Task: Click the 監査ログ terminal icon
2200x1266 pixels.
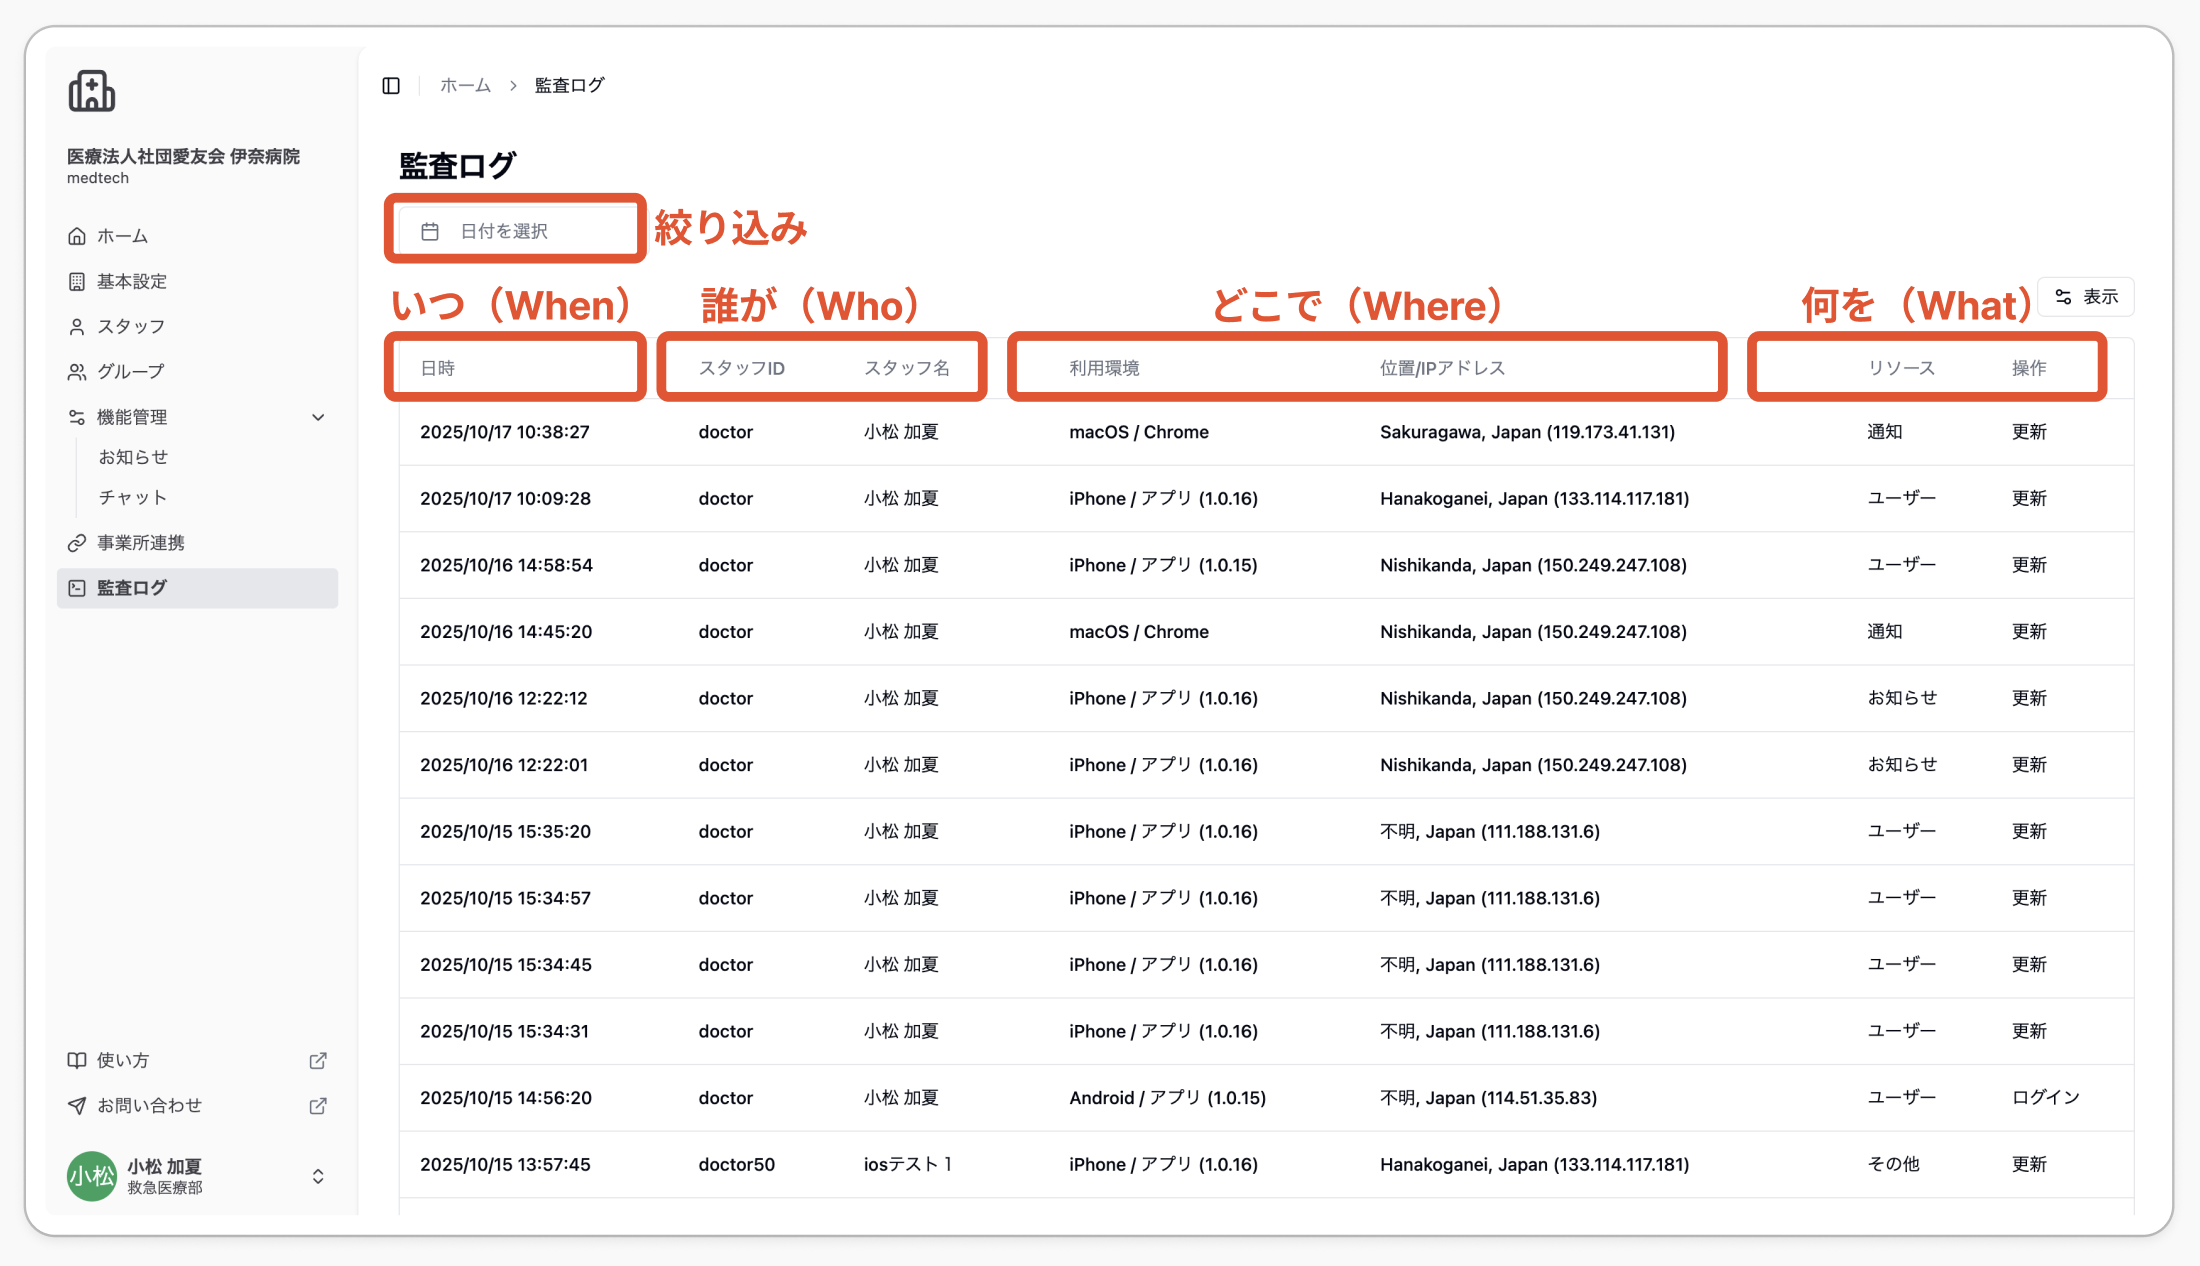Action: pos(77,588)
